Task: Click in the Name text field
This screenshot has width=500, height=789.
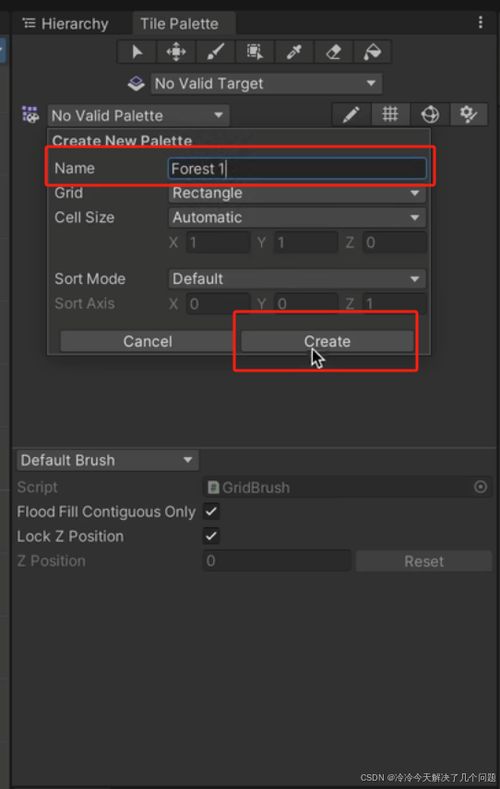Action: (297, 169)
